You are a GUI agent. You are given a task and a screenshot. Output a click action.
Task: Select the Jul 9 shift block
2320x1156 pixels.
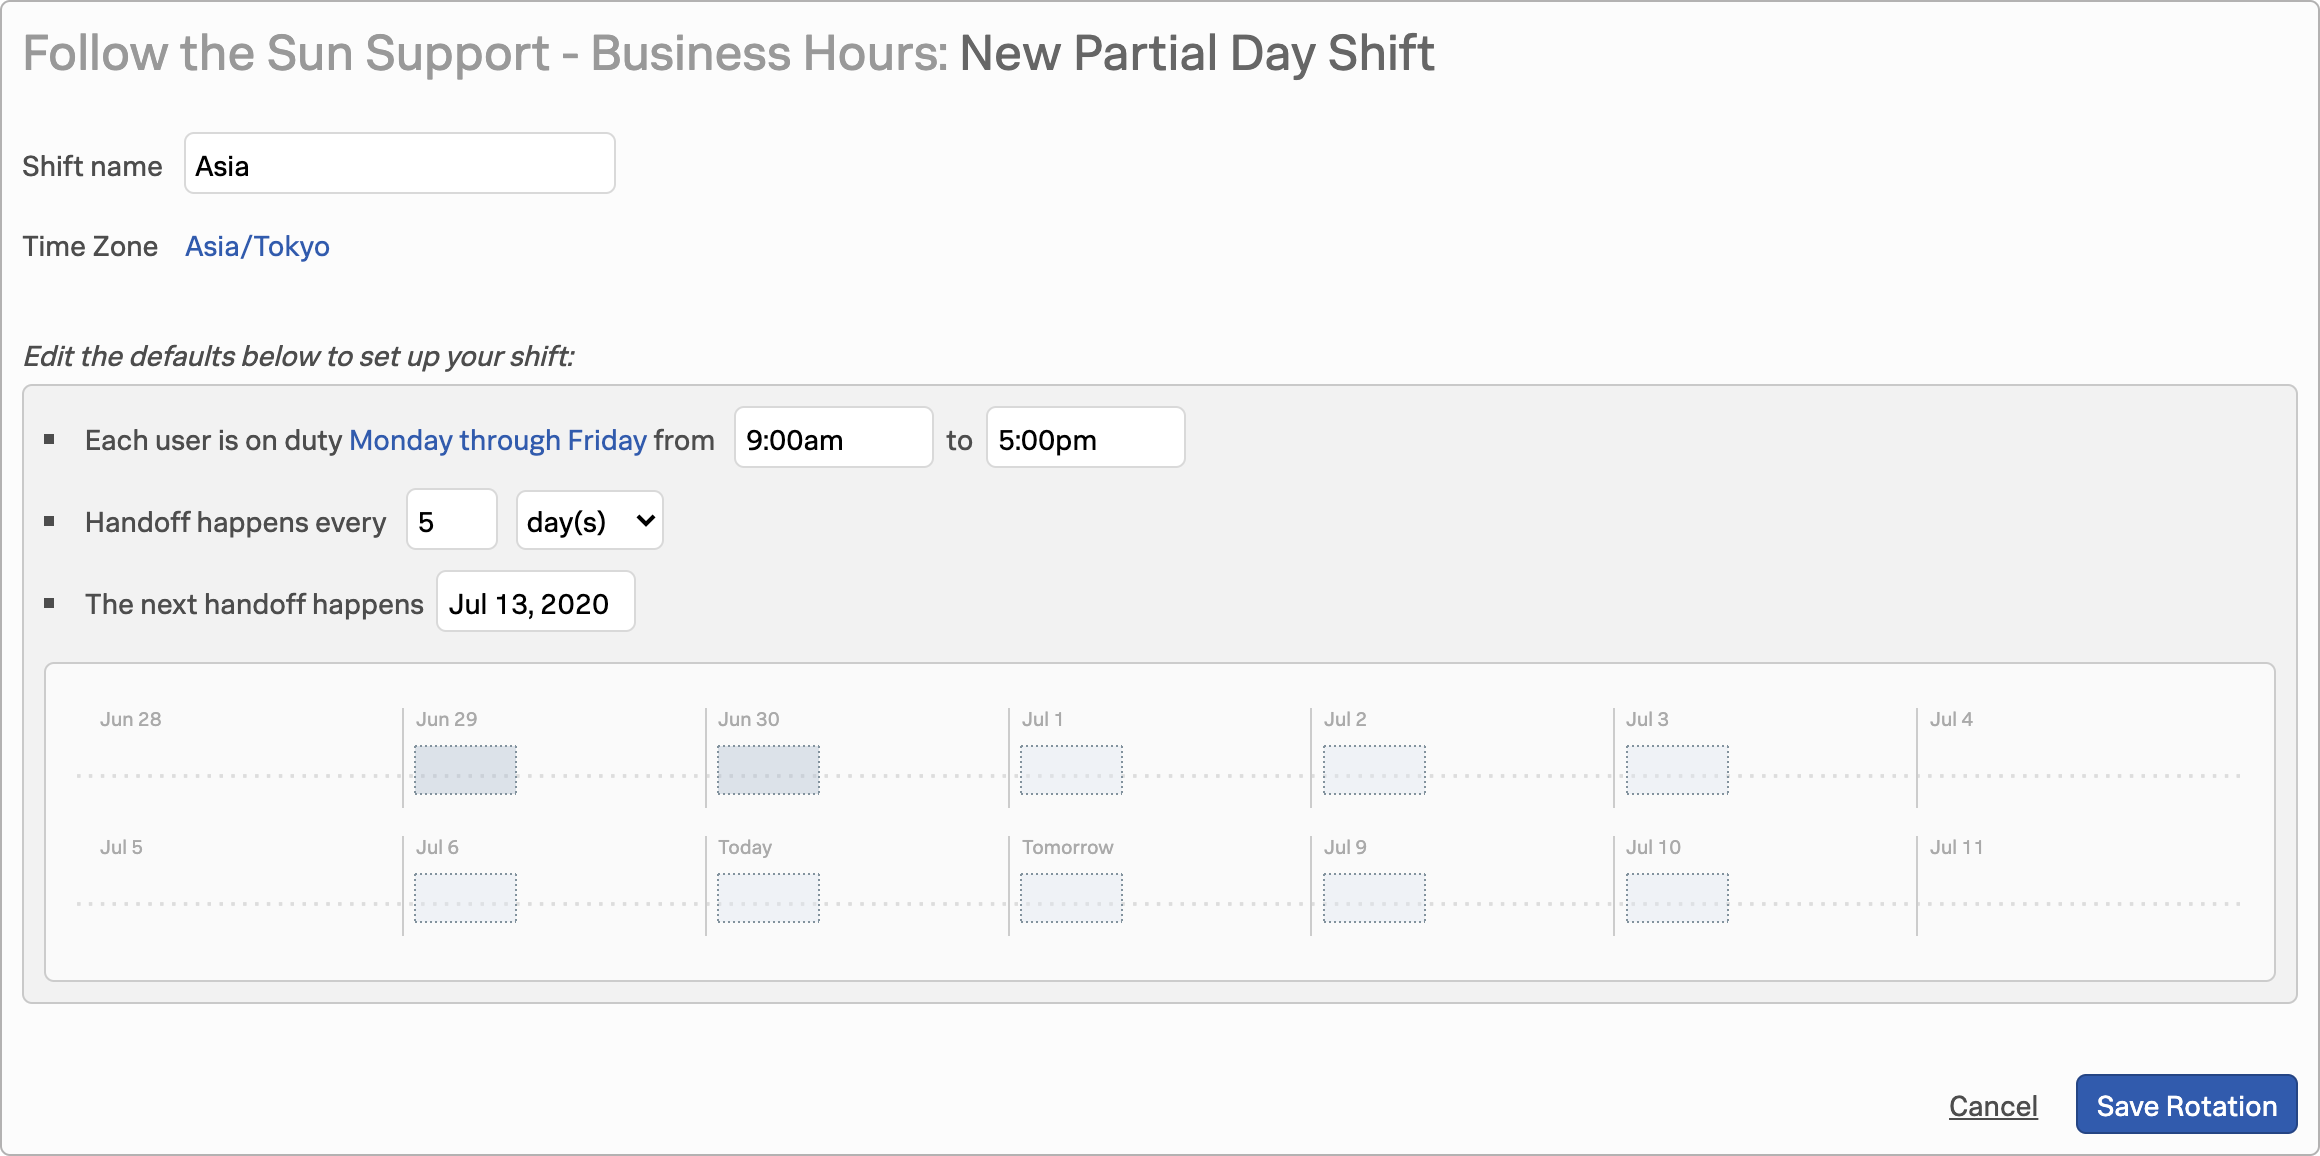[1374, 898]
